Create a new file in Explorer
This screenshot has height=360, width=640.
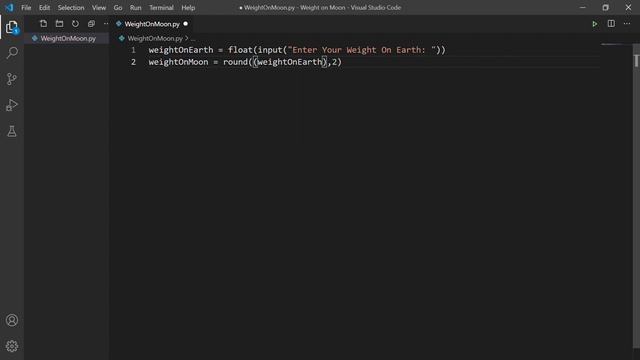(43, 24)
